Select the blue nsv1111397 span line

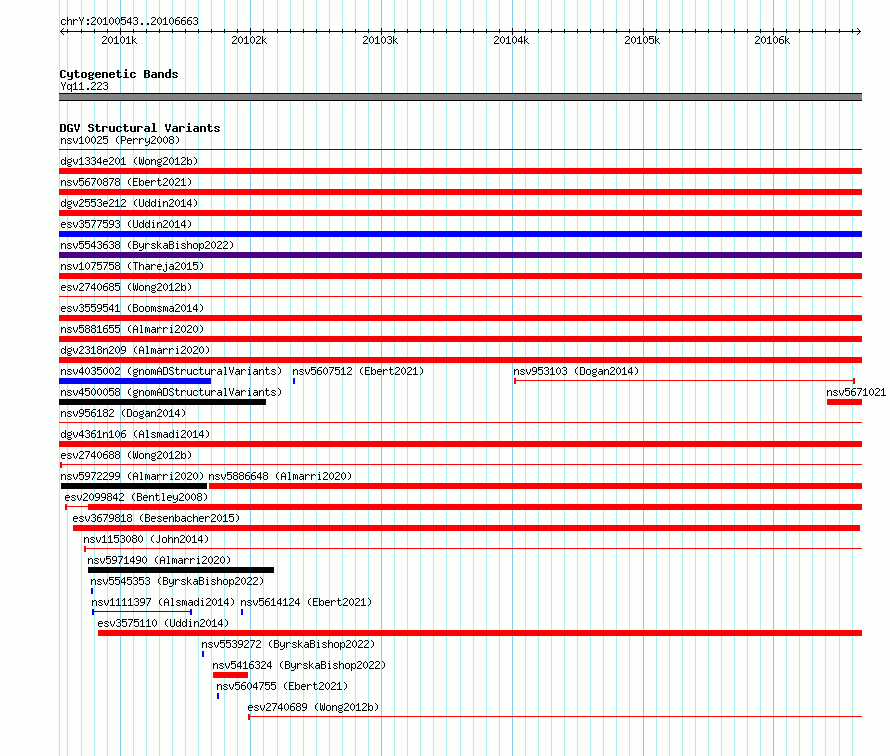point(142,612)
